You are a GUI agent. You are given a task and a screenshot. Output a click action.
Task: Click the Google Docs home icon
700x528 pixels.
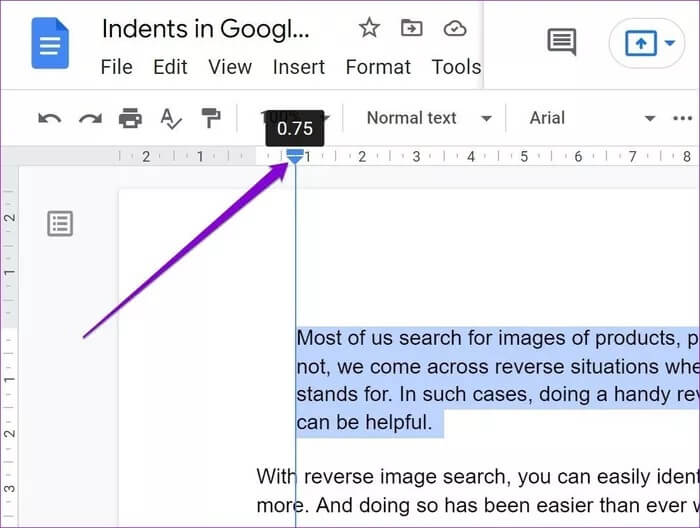[x=50, y=44]
